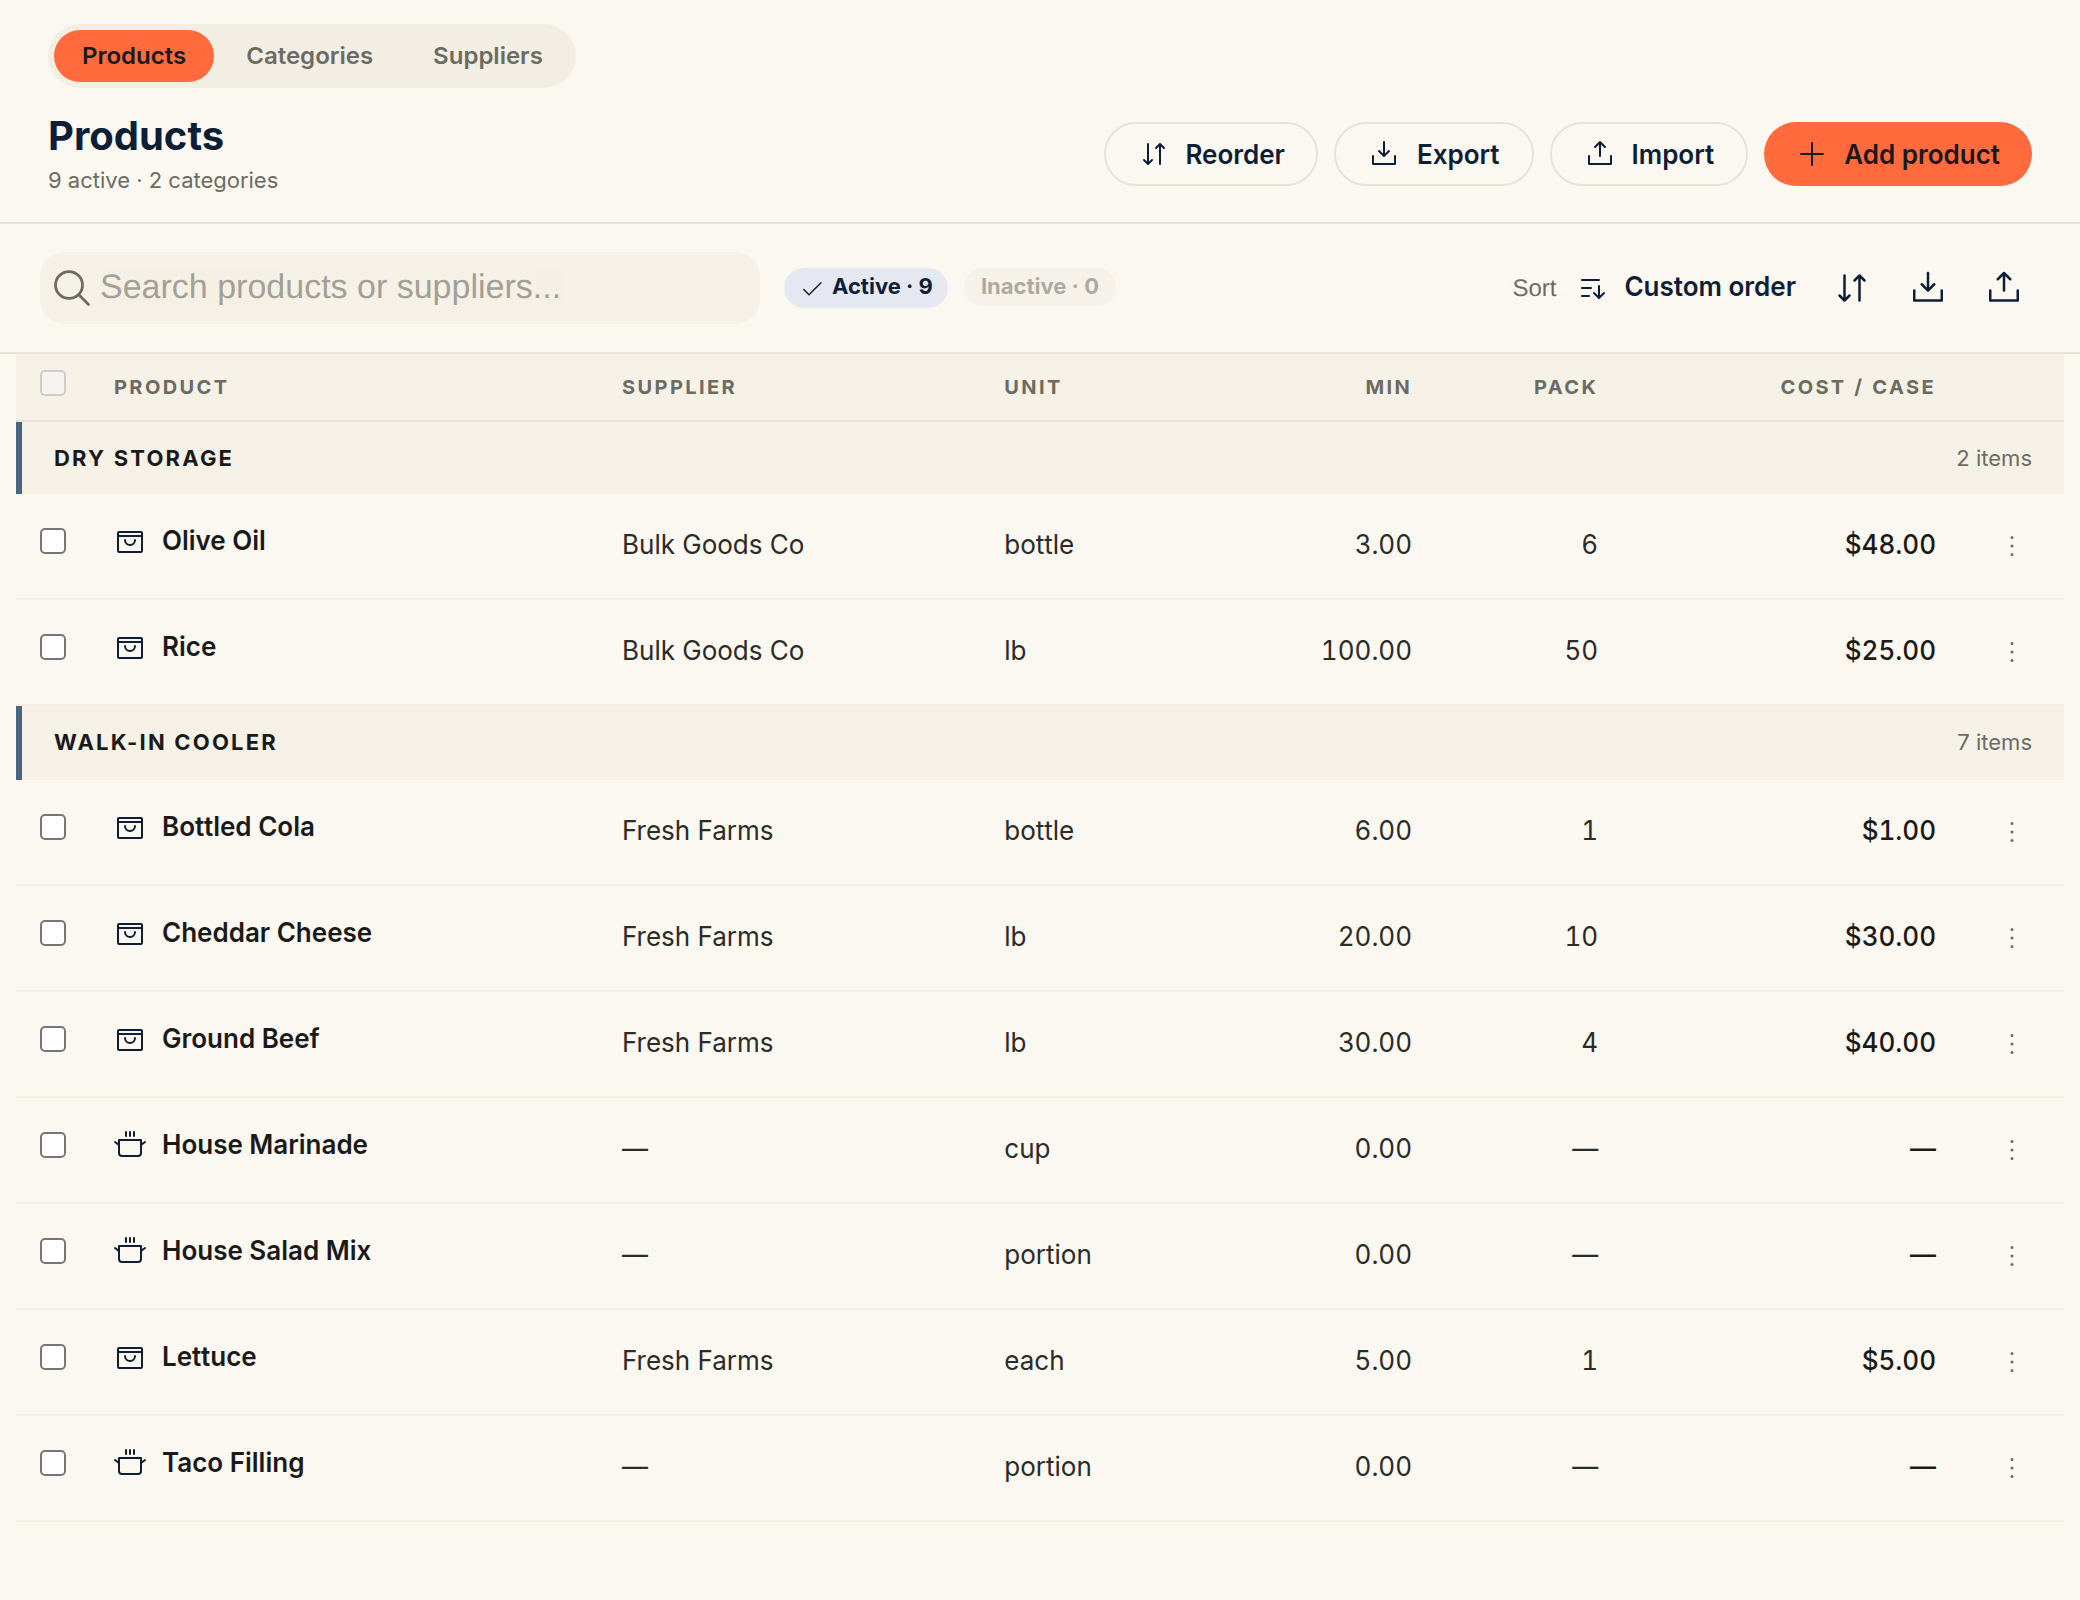The height and width of the screenshot is (1600, 2080).
Task: Check the Rice row checkbox
Action: (x=53, y=647)
